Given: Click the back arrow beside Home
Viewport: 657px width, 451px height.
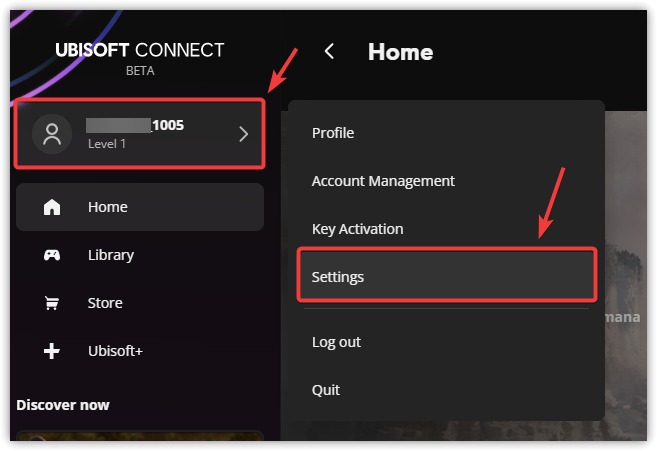Looking at the screenshot, I should (330, 51).
